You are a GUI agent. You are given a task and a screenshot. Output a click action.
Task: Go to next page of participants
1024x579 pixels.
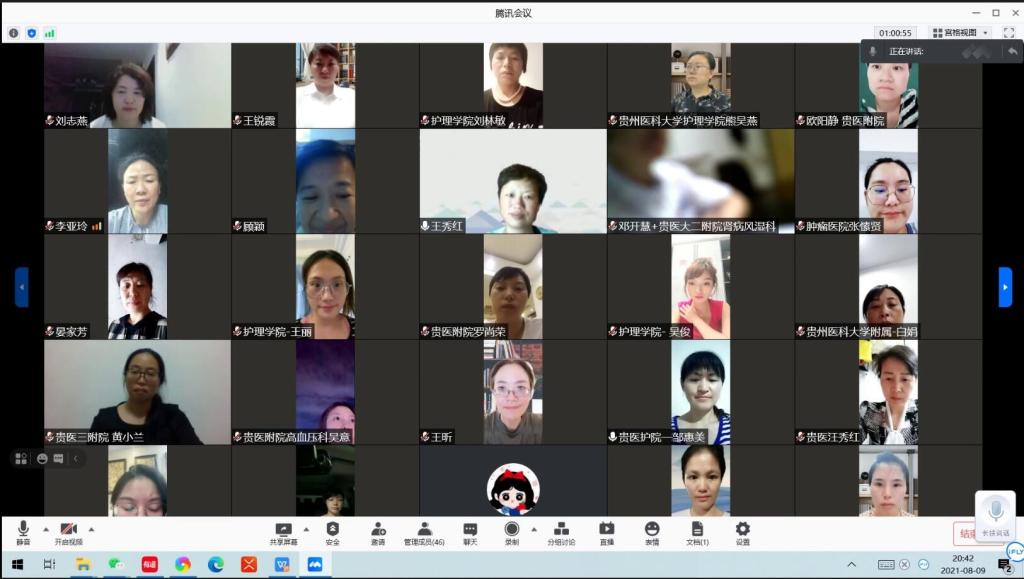tap(1005, 287)
